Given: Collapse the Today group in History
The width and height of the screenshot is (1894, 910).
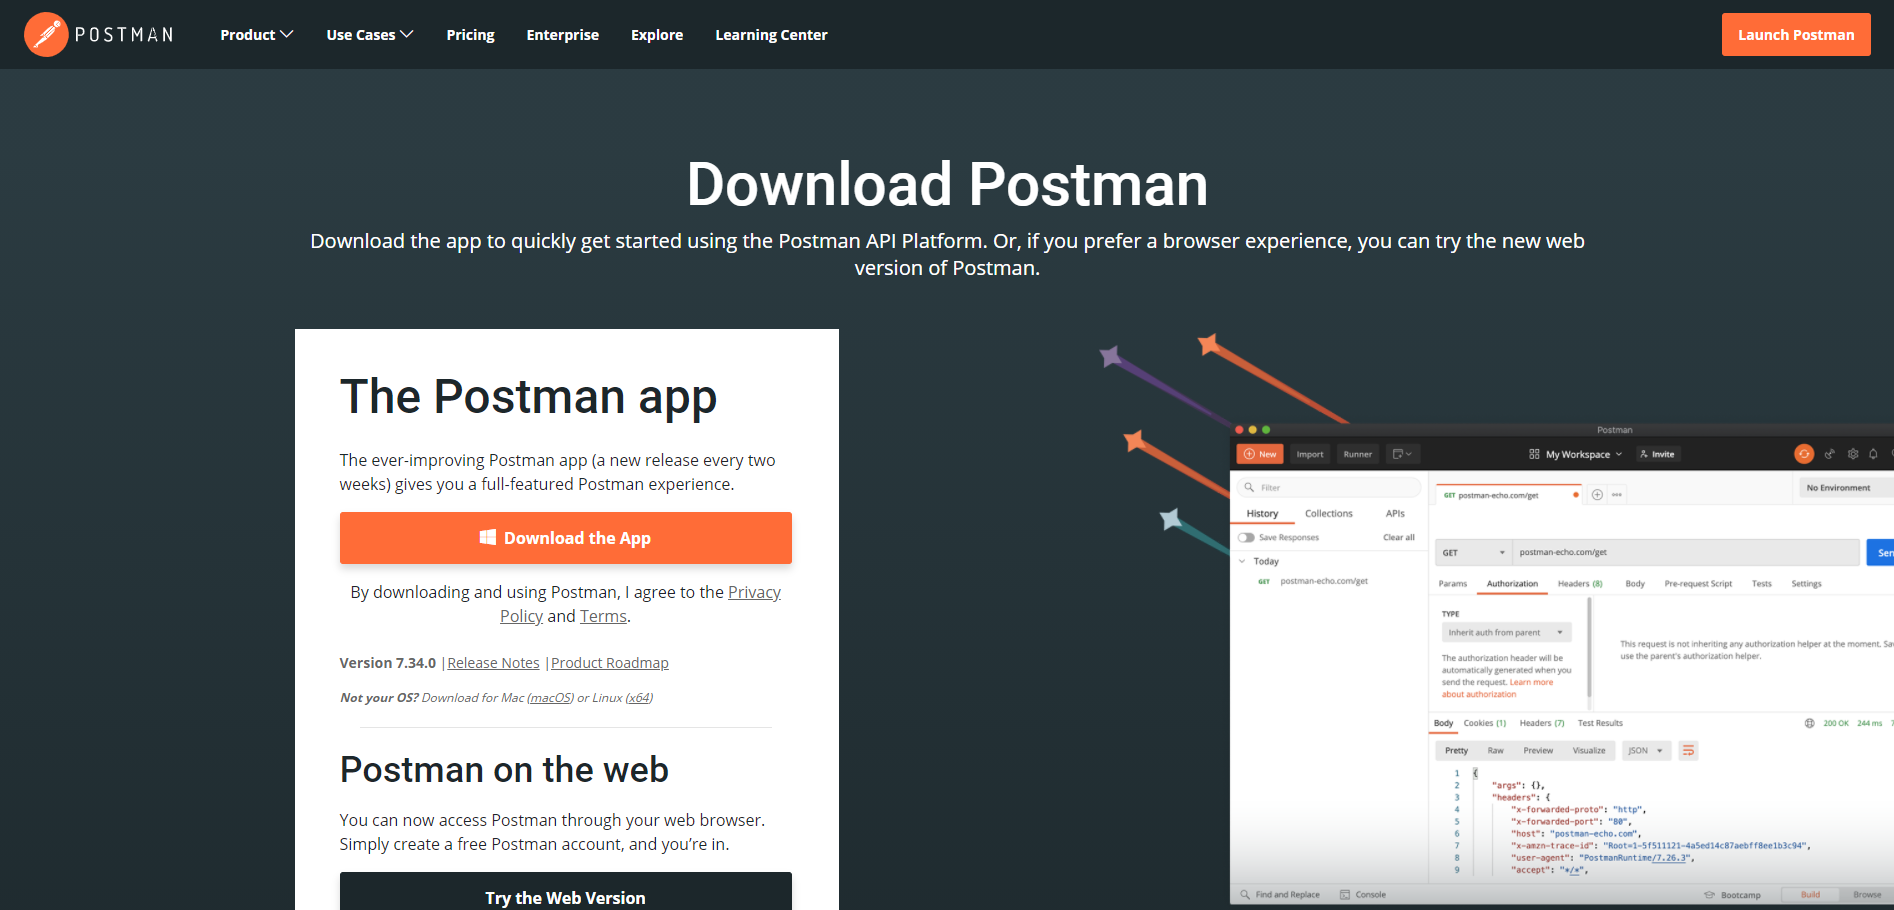Looking at the screenshot, I should coord(1240,561).
